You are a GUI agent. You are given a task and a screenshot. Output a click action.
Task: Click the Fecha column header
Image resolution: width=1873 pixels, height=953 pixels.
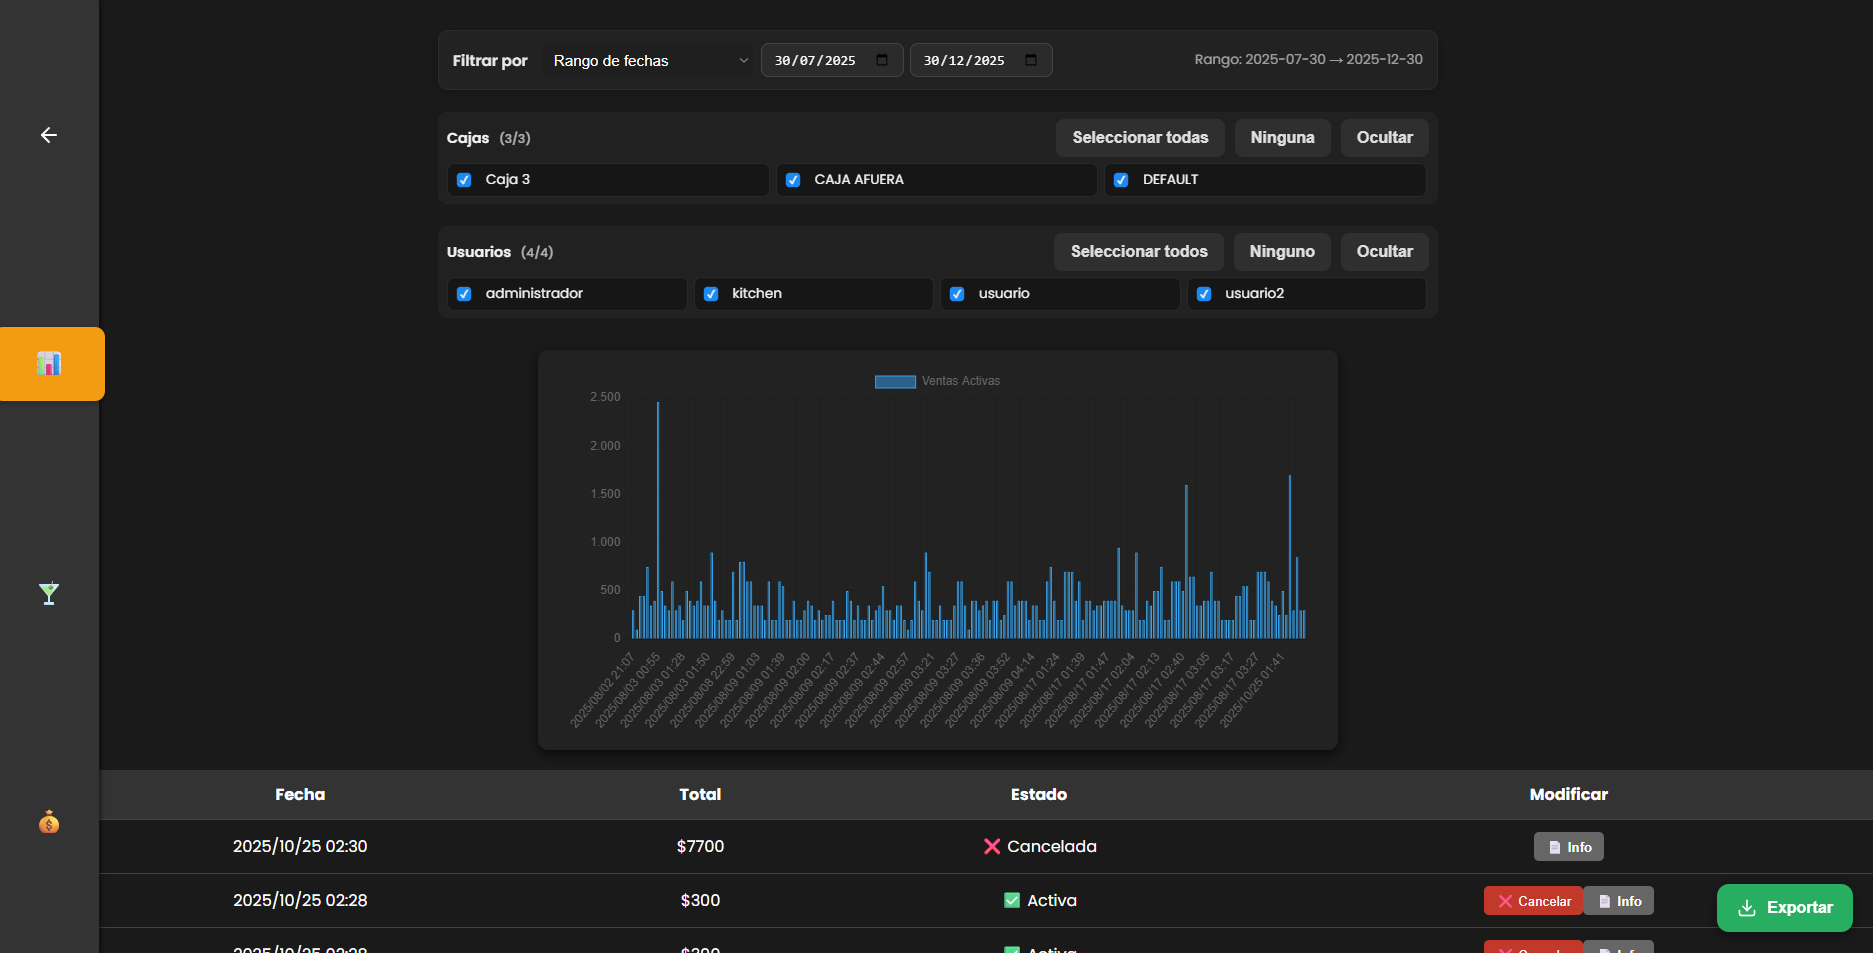coord(300,794)
